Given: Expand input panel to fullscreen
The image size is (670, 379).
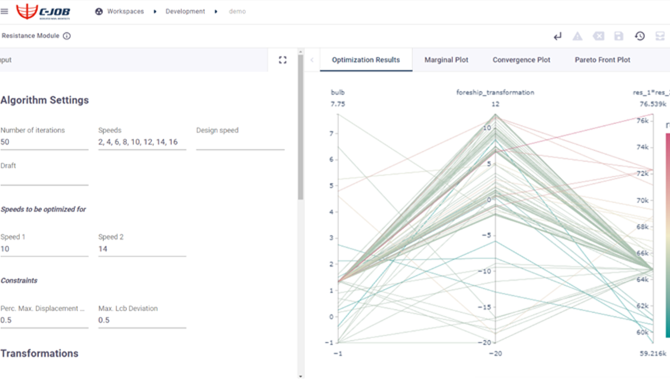Looking at the screenshot, I should point(282,60).
